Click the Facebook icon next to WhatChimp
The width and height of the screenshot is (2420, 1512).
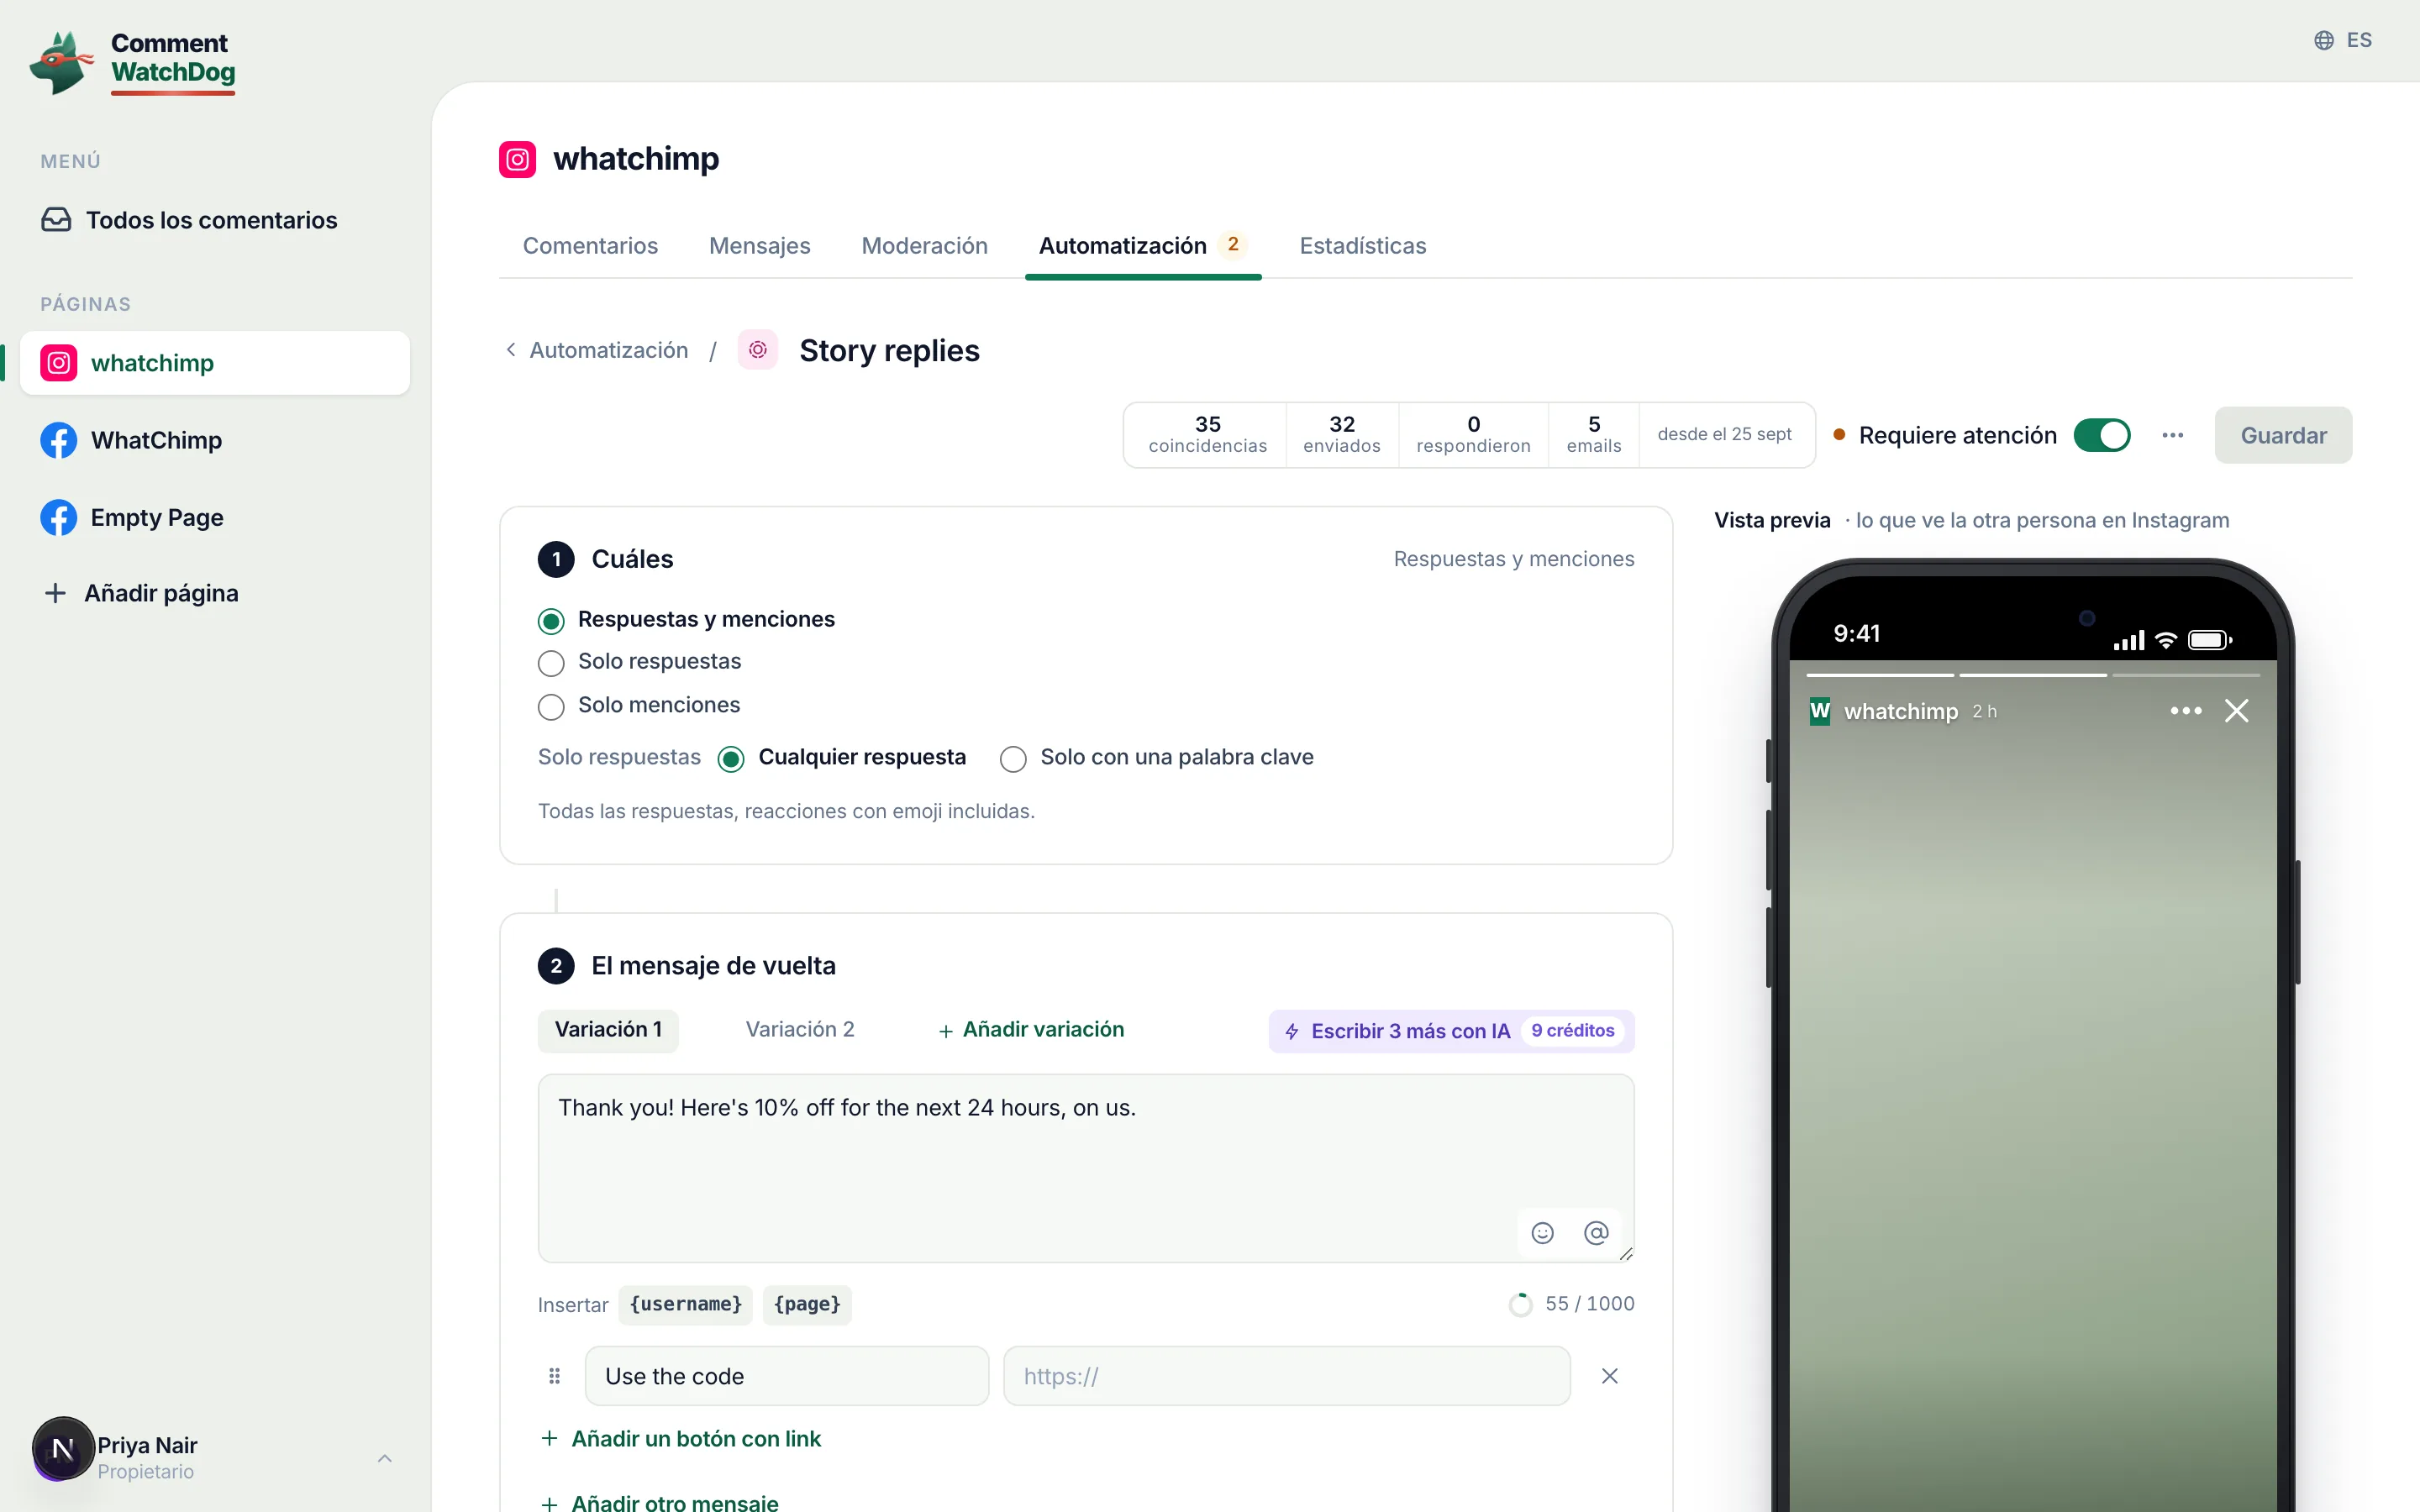[59, 440]
